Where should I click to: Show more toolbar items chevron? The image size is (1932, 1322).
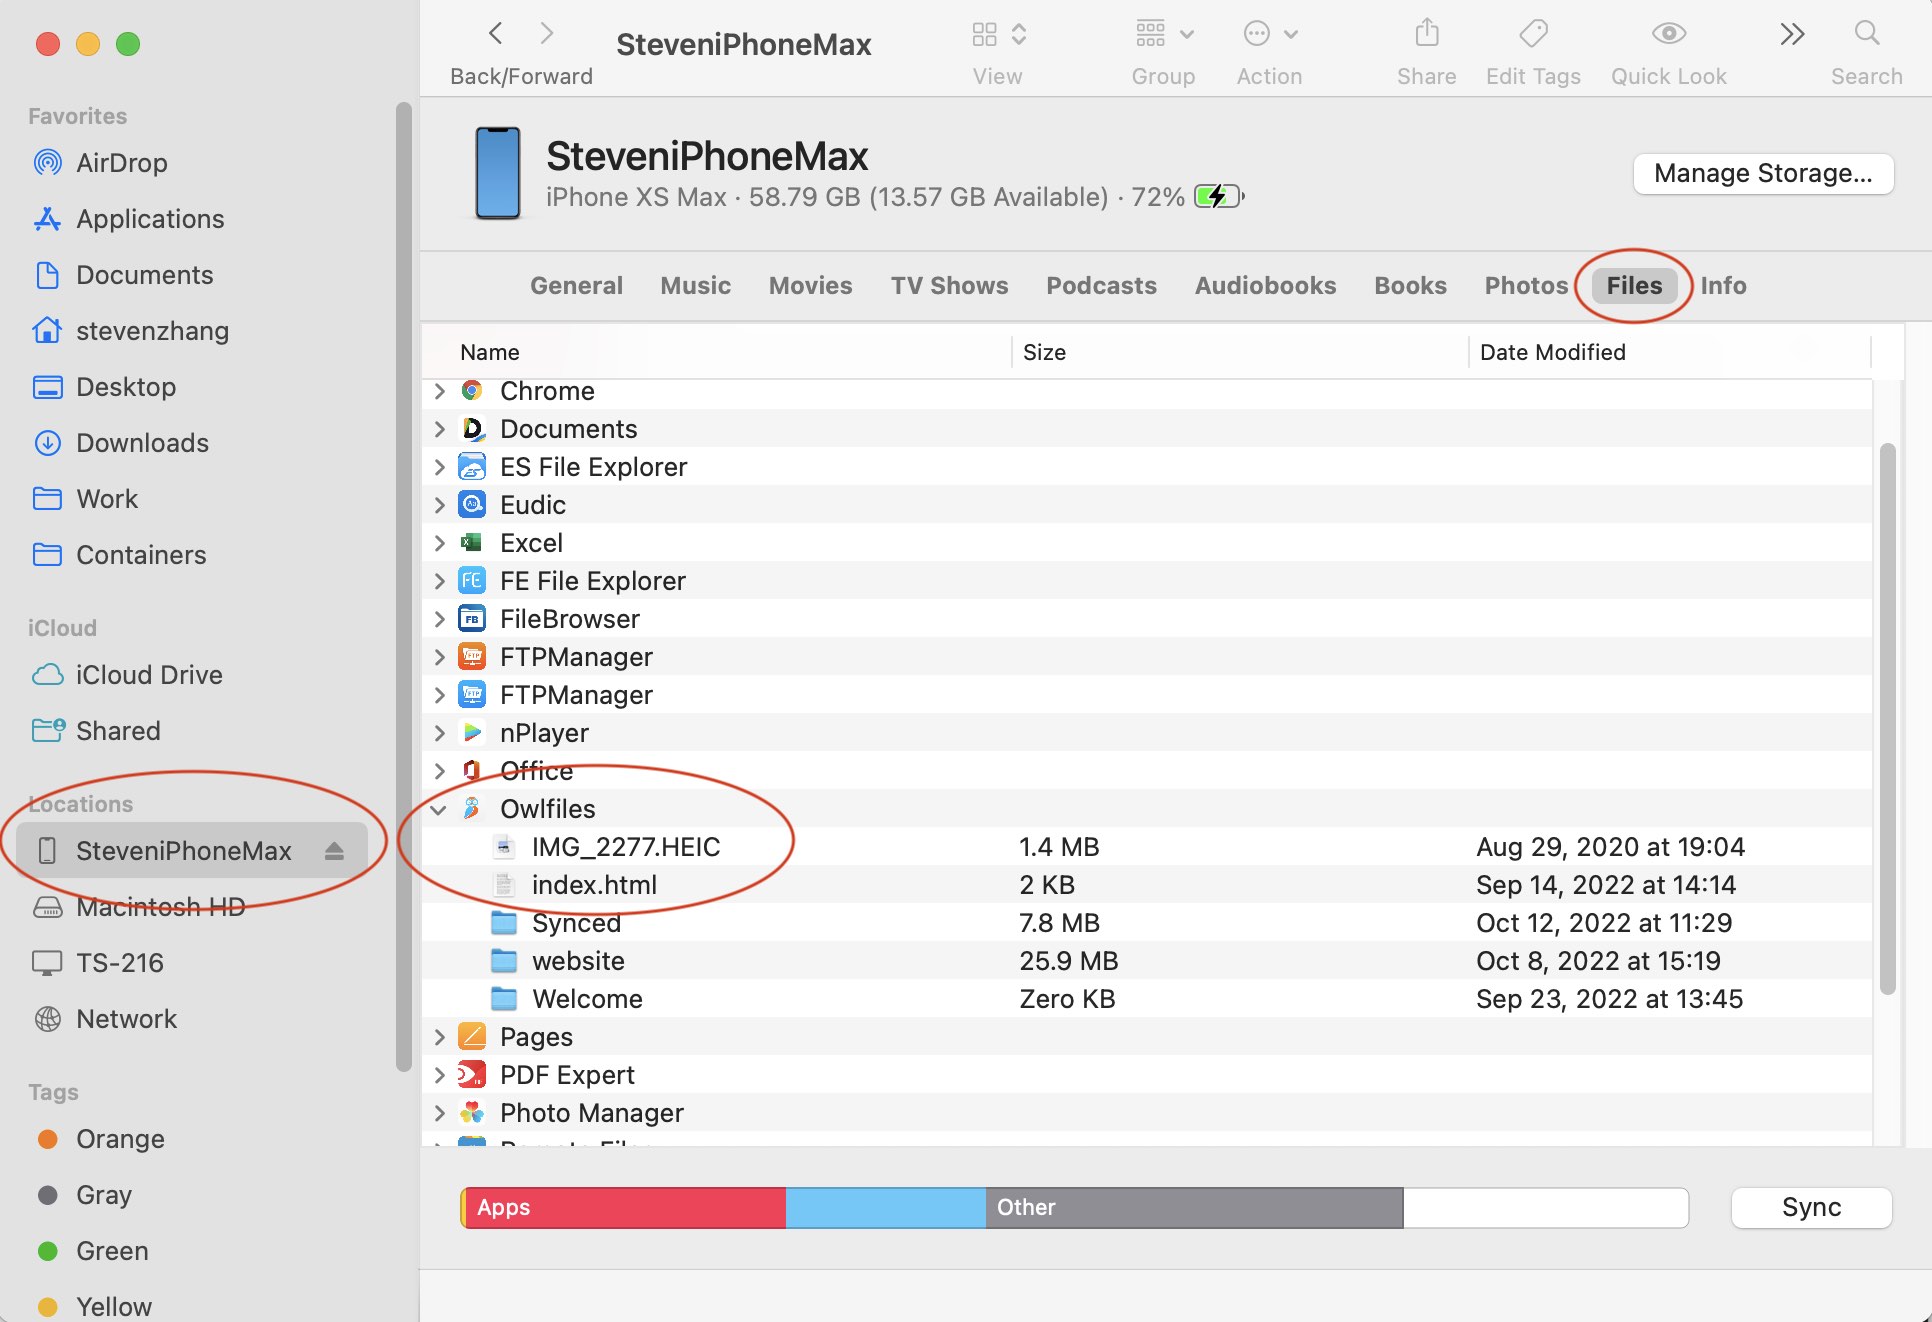(x=1792, y=34)
